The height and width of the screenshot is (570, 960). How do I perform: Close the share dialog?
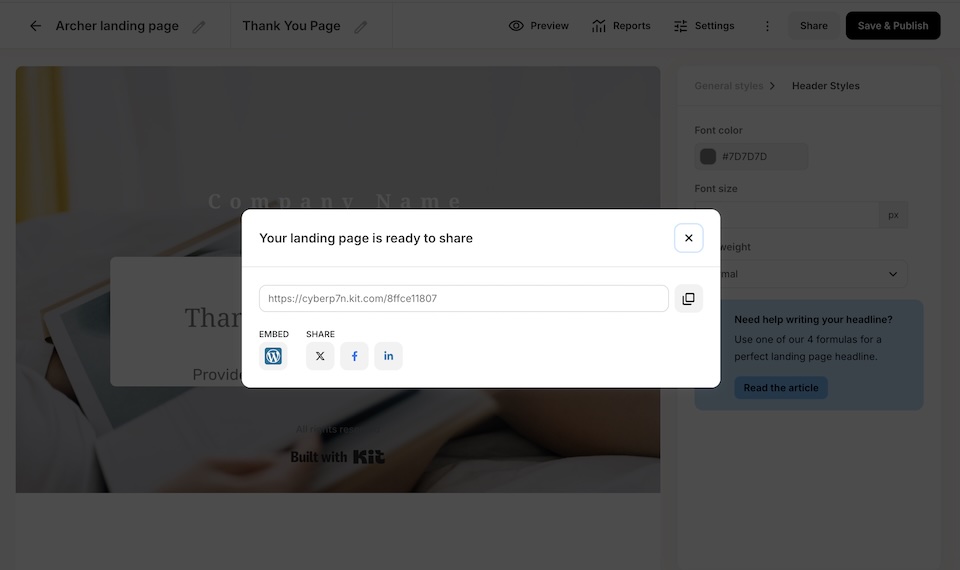[x=688, y=238]
